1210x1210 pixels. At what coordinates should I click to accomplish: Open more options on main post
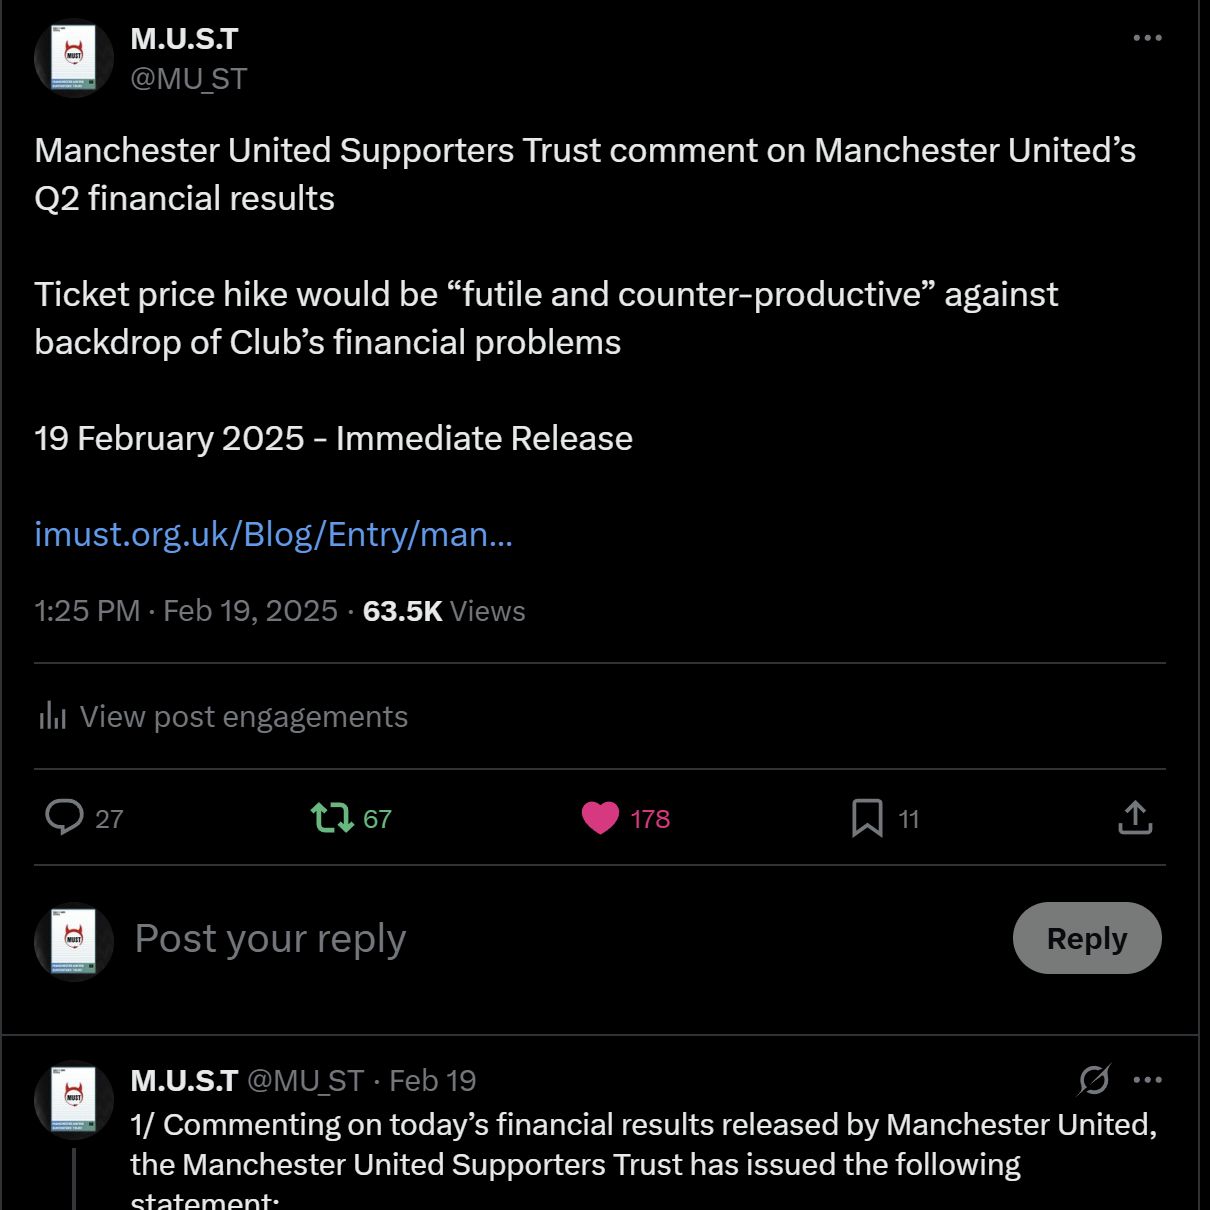[1147, 38]
